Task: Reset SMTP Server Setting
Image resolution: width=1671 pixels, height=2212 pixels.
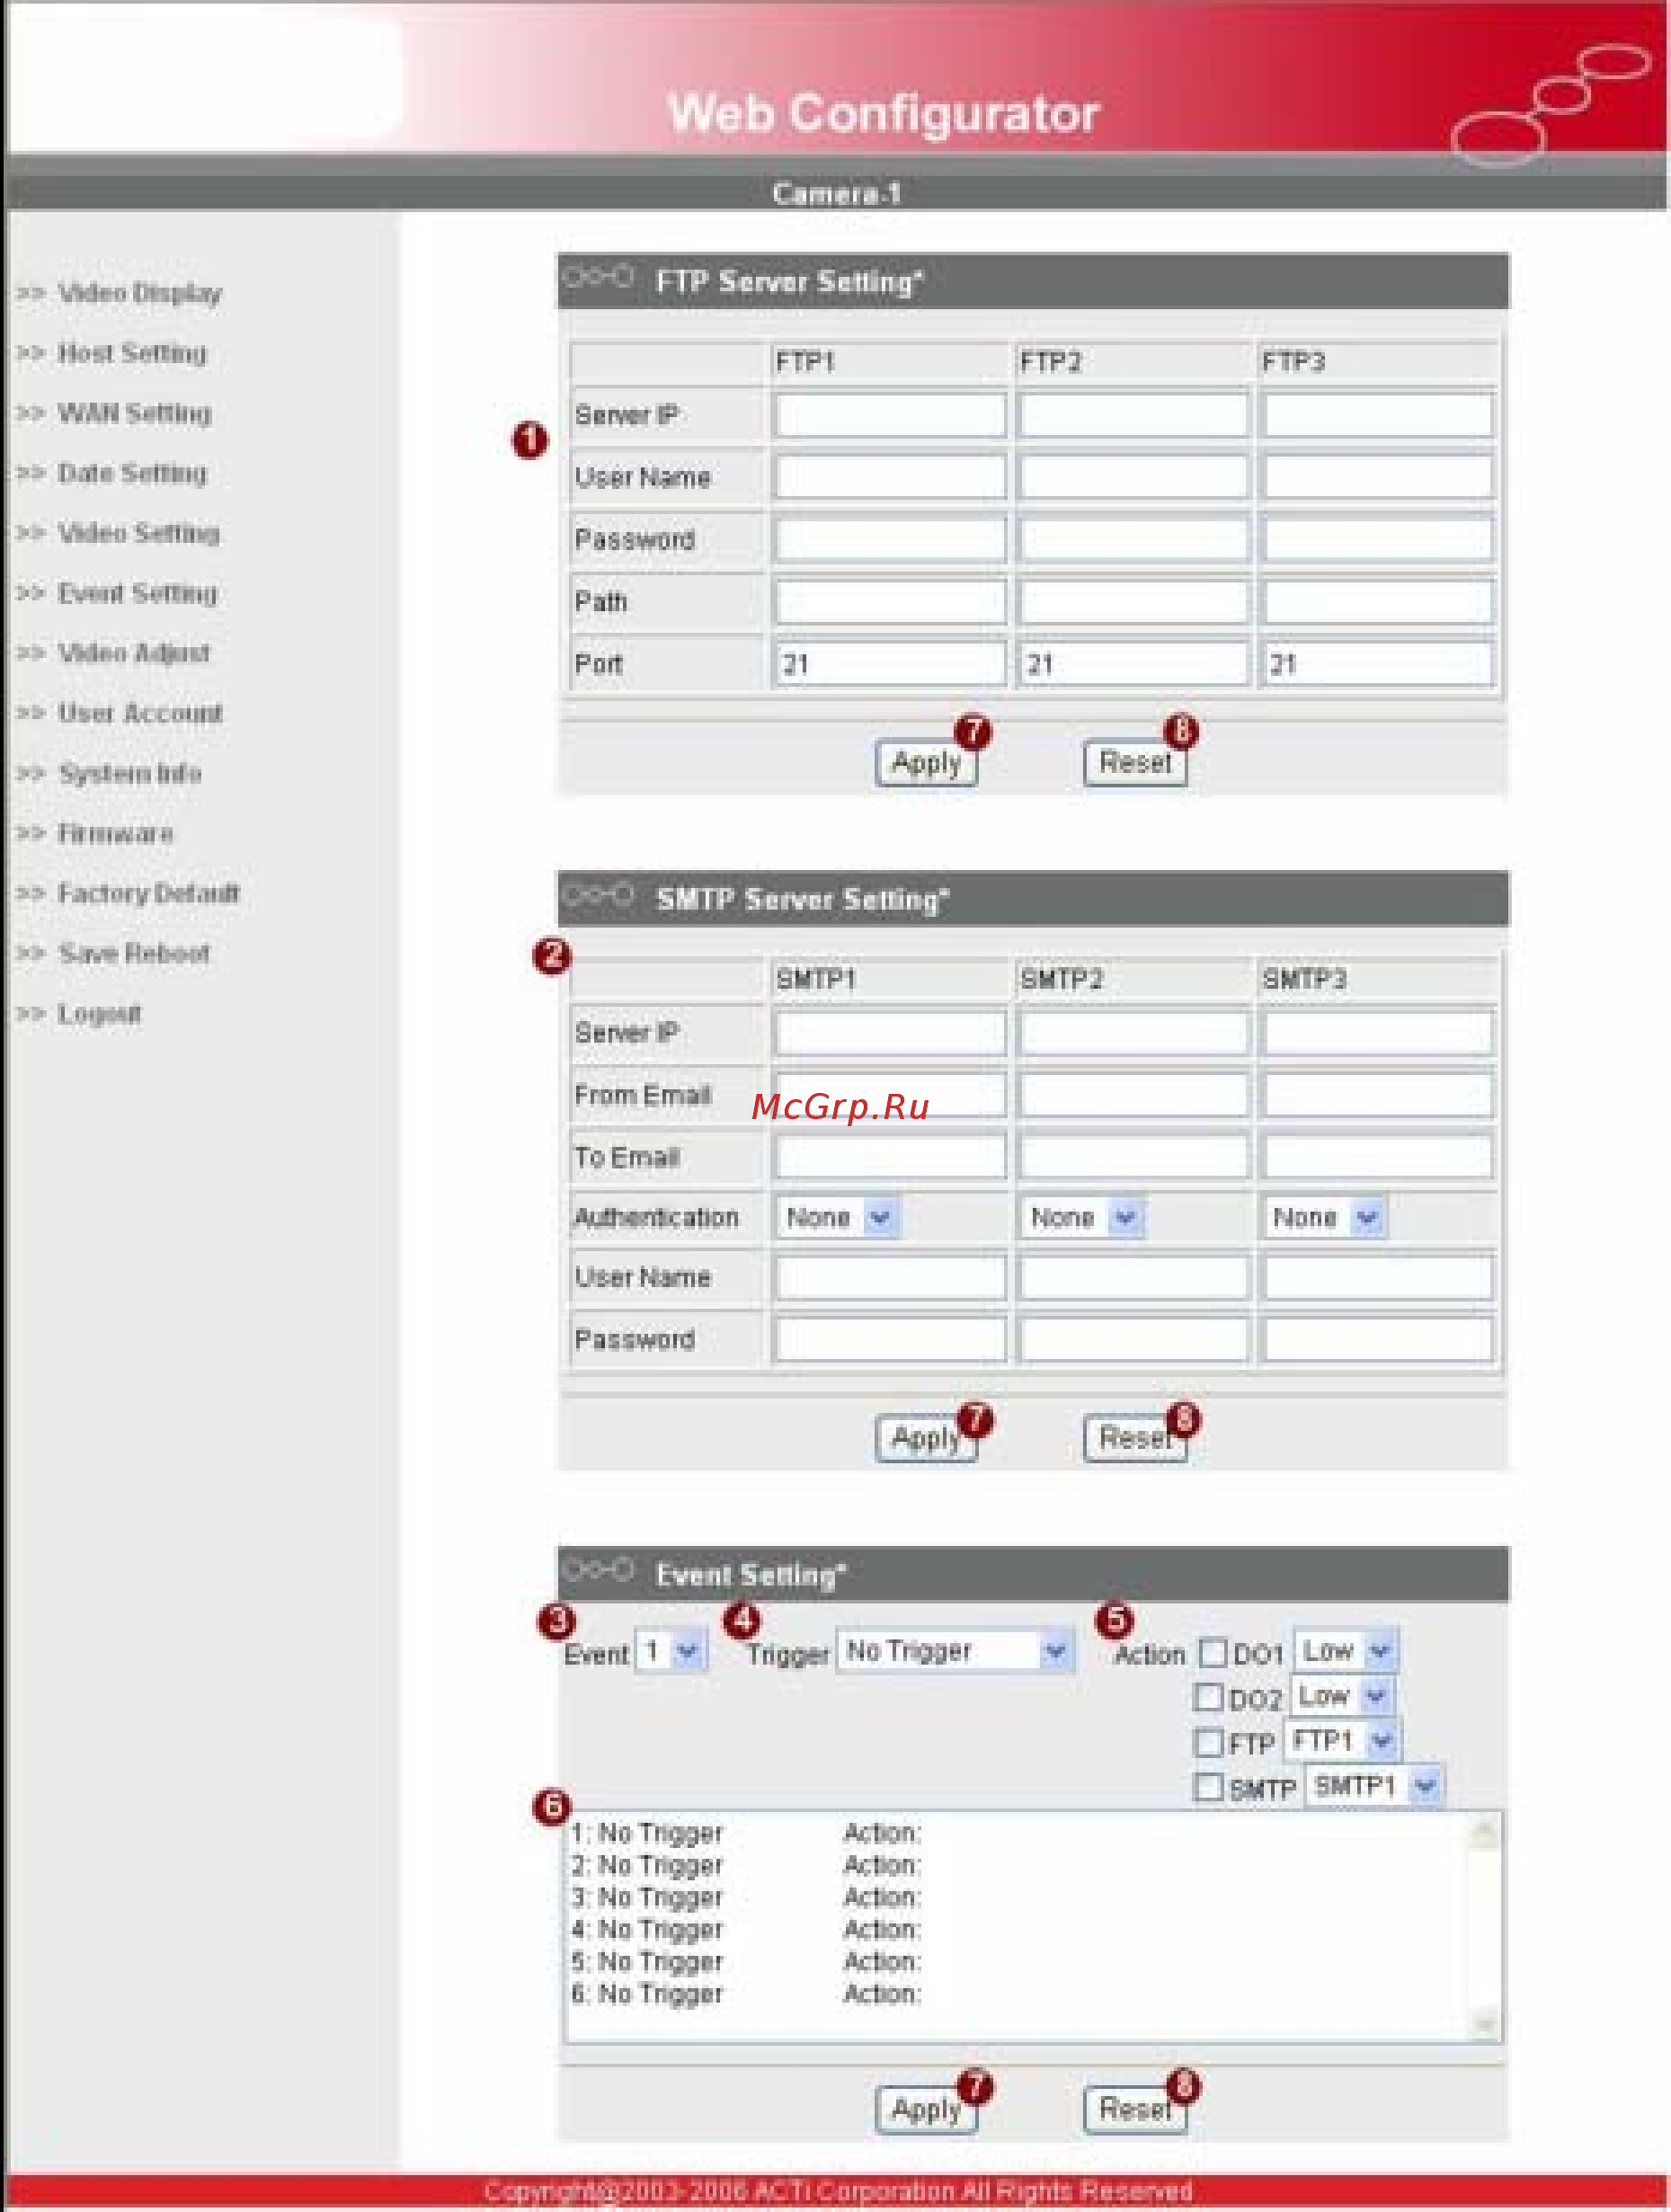Action: 1135,1439
